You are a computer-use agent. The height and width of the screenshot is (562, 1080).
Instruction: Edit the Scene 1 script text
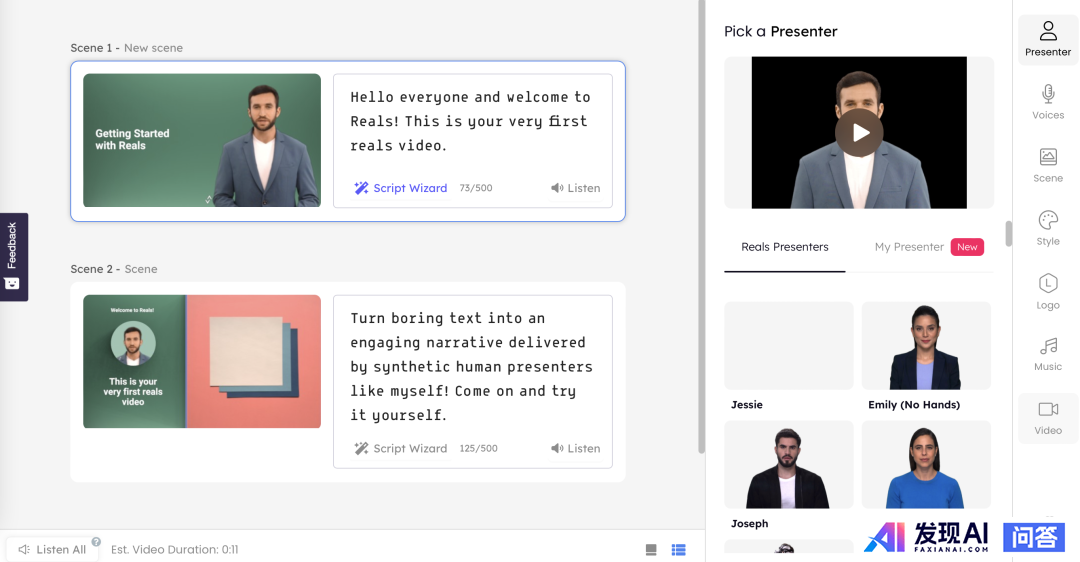point(470,121)
